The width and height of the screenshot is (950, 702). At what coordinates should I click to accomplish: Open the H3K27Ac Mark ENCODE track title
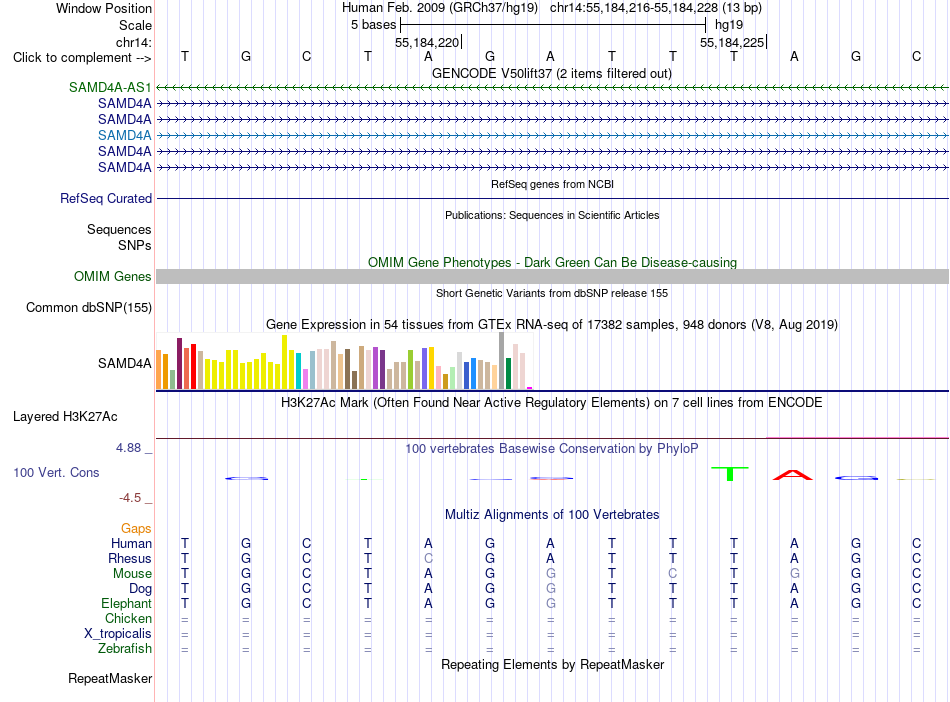pos(552,403)
